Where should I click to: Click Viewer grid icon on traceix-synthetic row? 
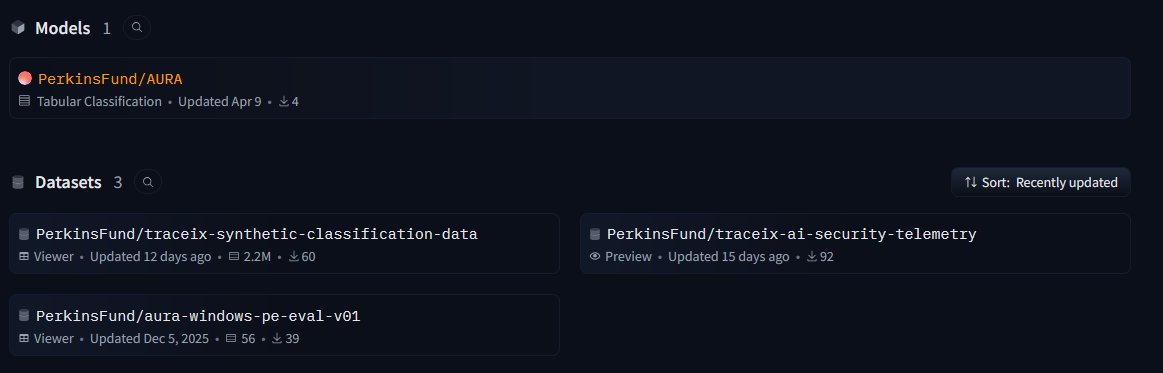coord(24,257)
